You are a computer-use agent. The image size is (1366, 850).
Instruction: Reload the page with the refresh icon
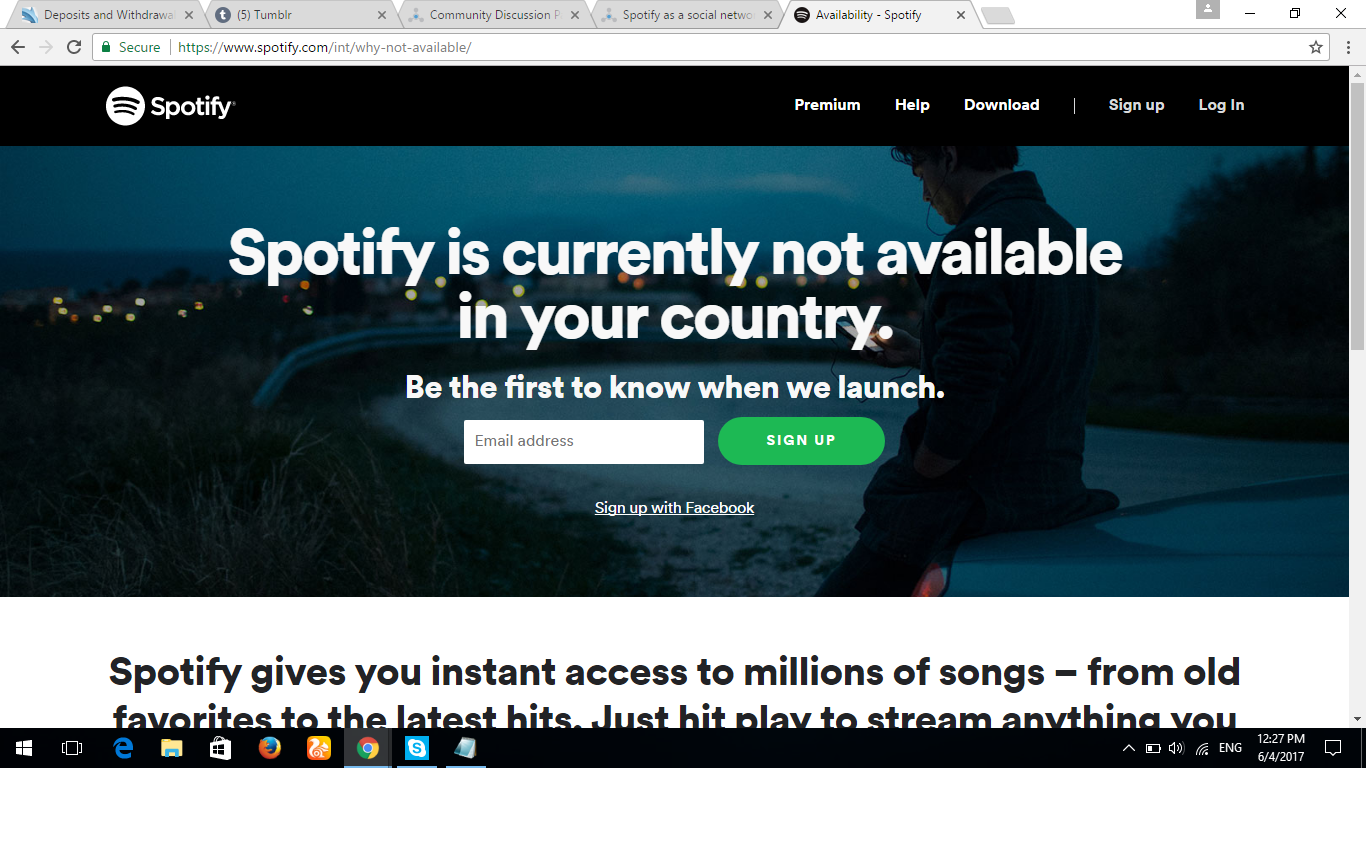(74, 47)
